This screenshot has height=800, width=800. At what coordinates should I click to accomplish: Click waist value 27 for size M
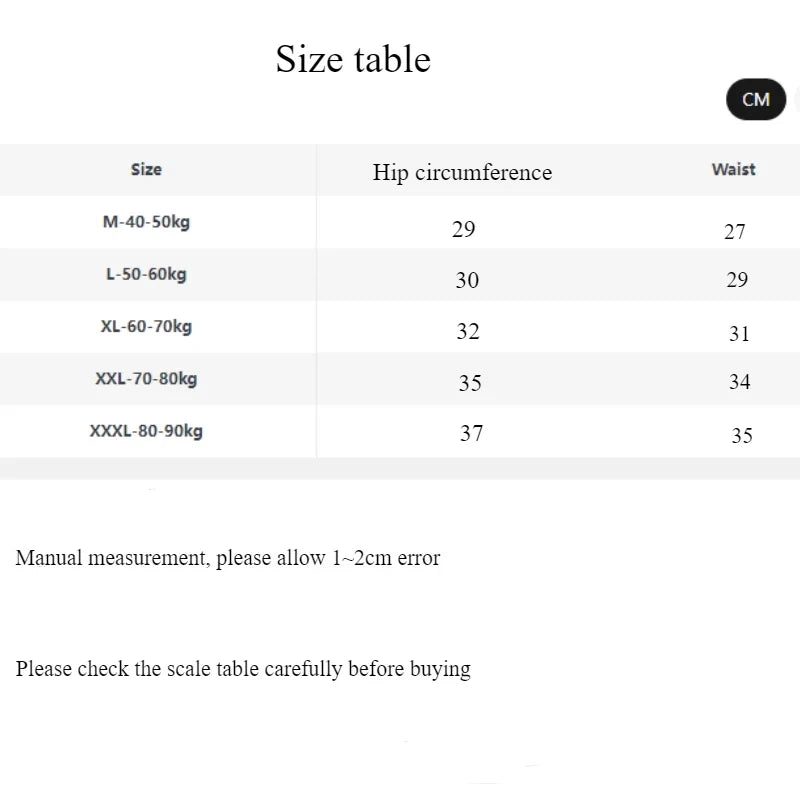pos(735,232)
